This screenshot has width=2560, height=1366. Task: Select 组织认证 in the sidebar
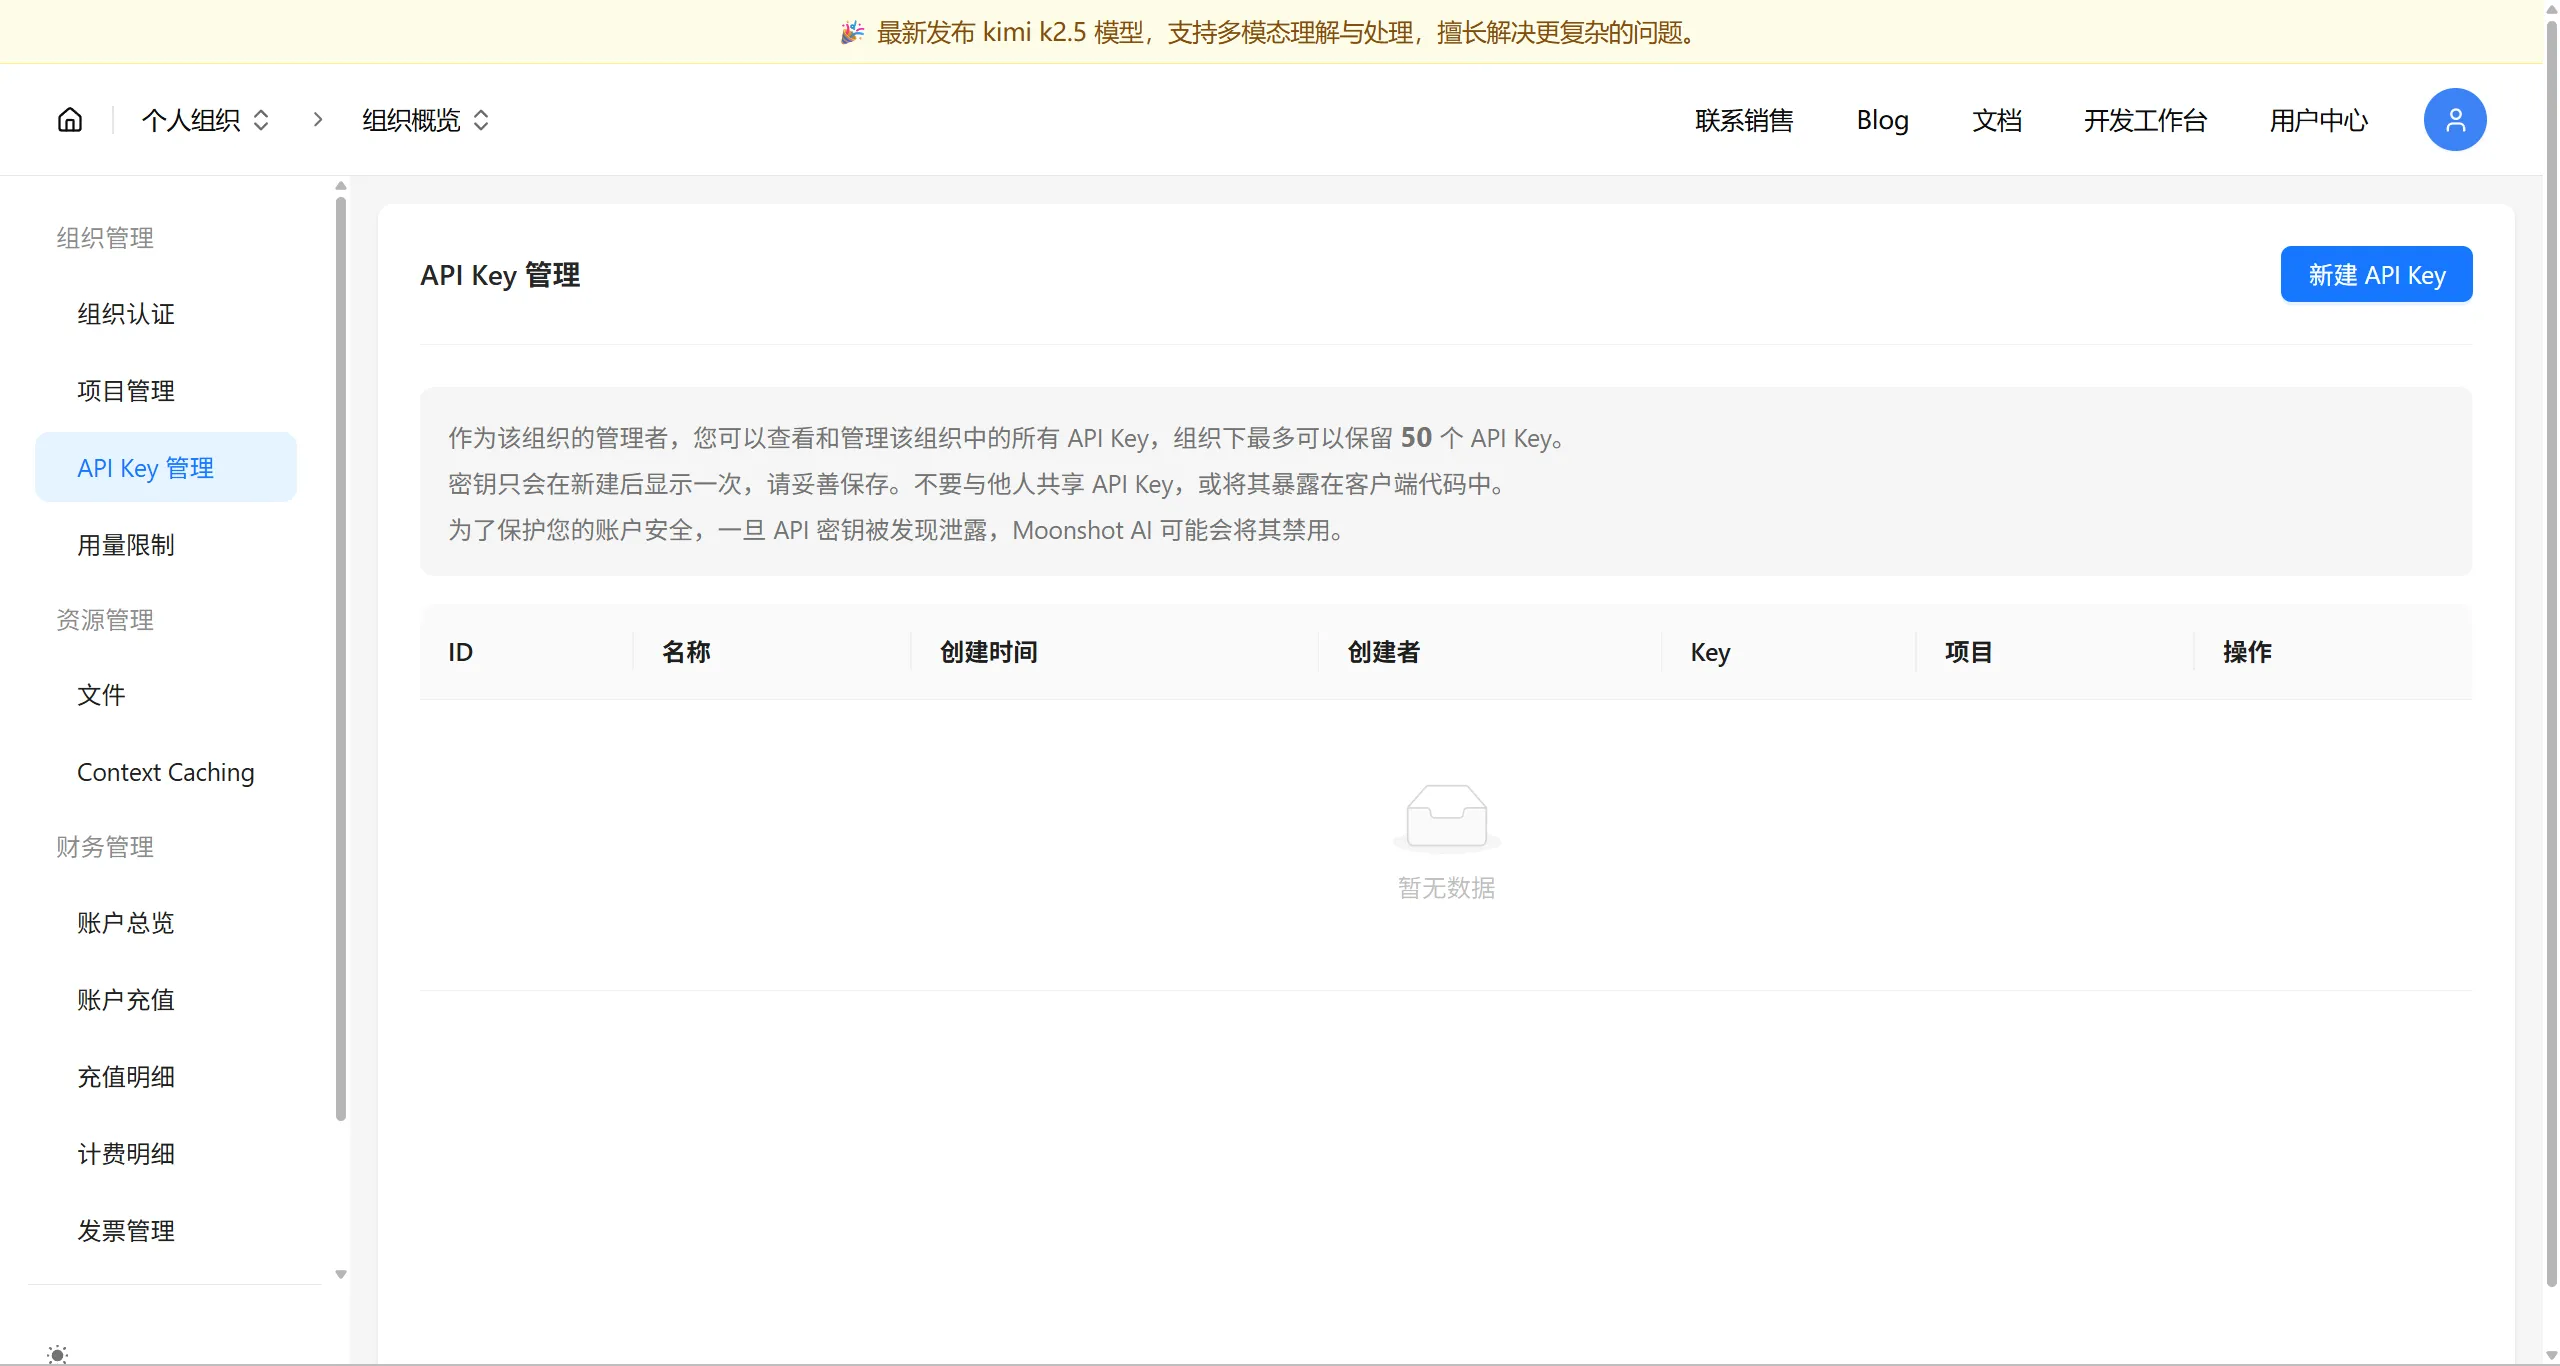tap(126, 314)
